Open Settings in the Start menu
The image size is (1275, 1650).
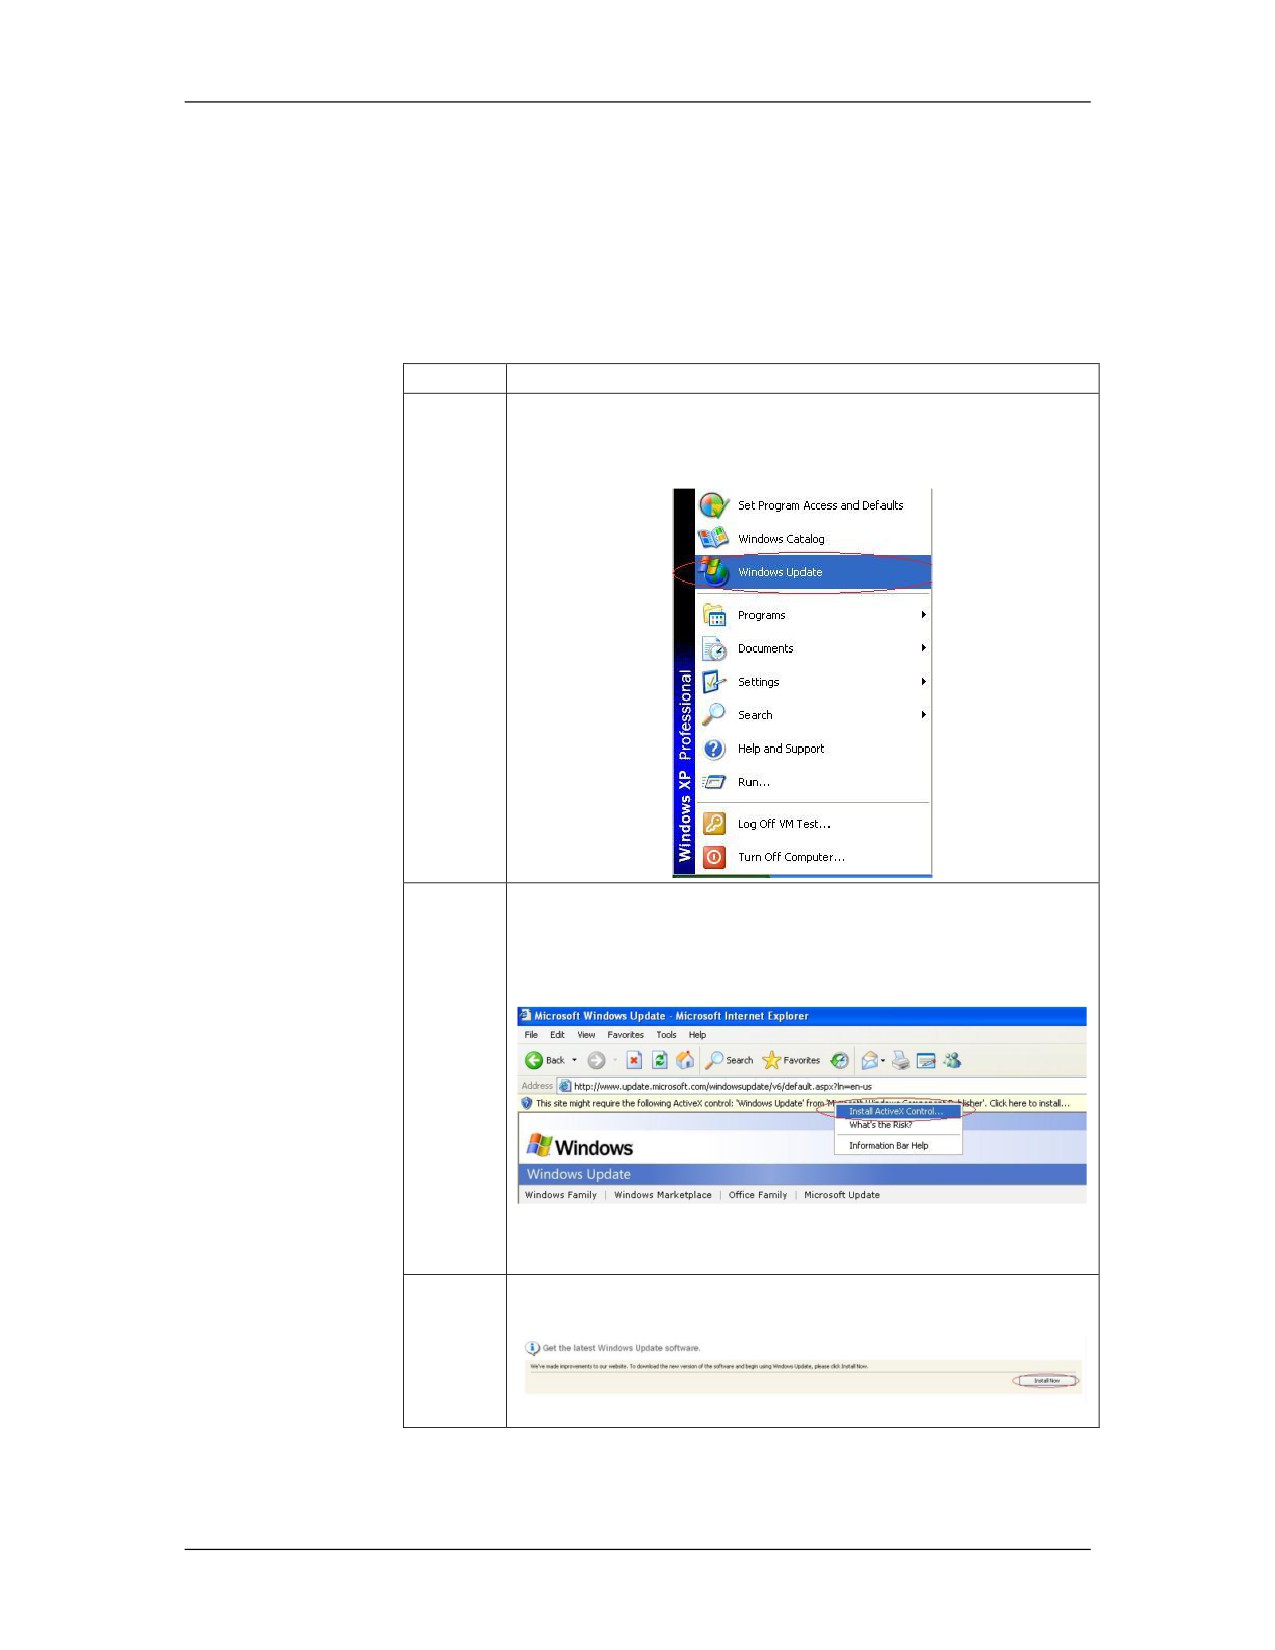[x=813, y=682]
